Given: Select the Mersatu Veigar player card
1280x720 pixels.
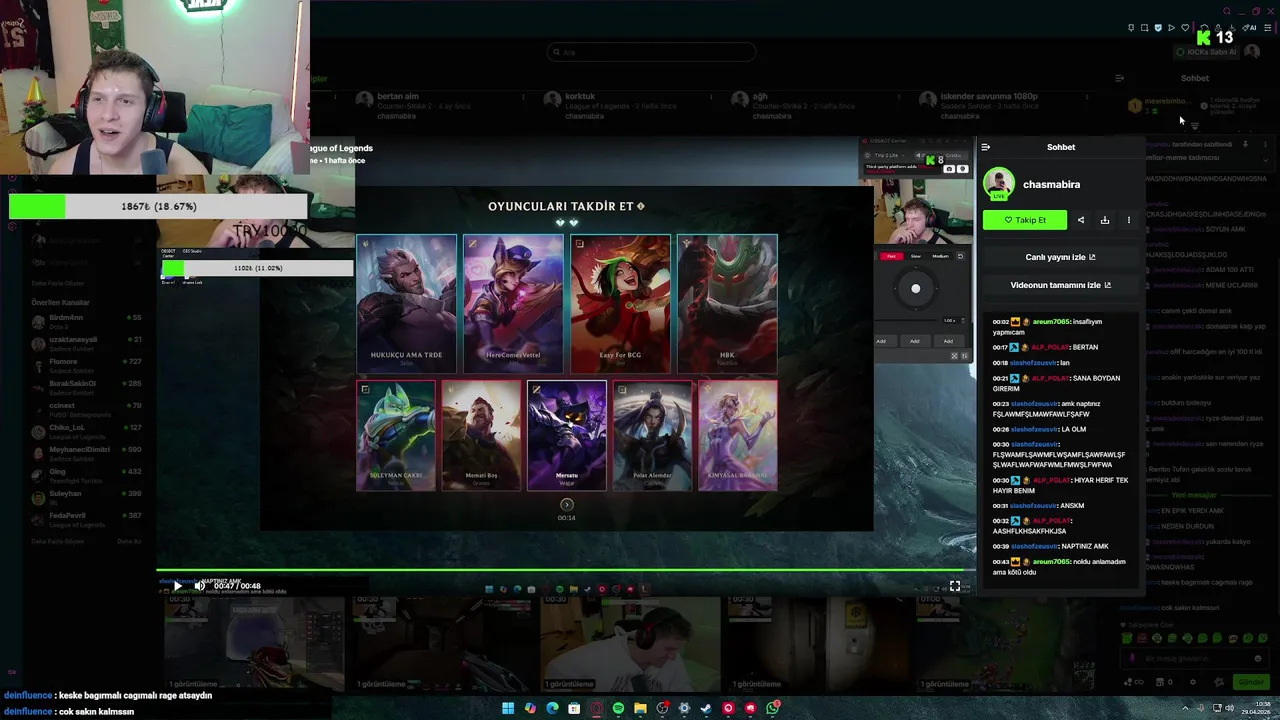Looking at the screenshot, I should pyautogui.click(x=567, y=436).
